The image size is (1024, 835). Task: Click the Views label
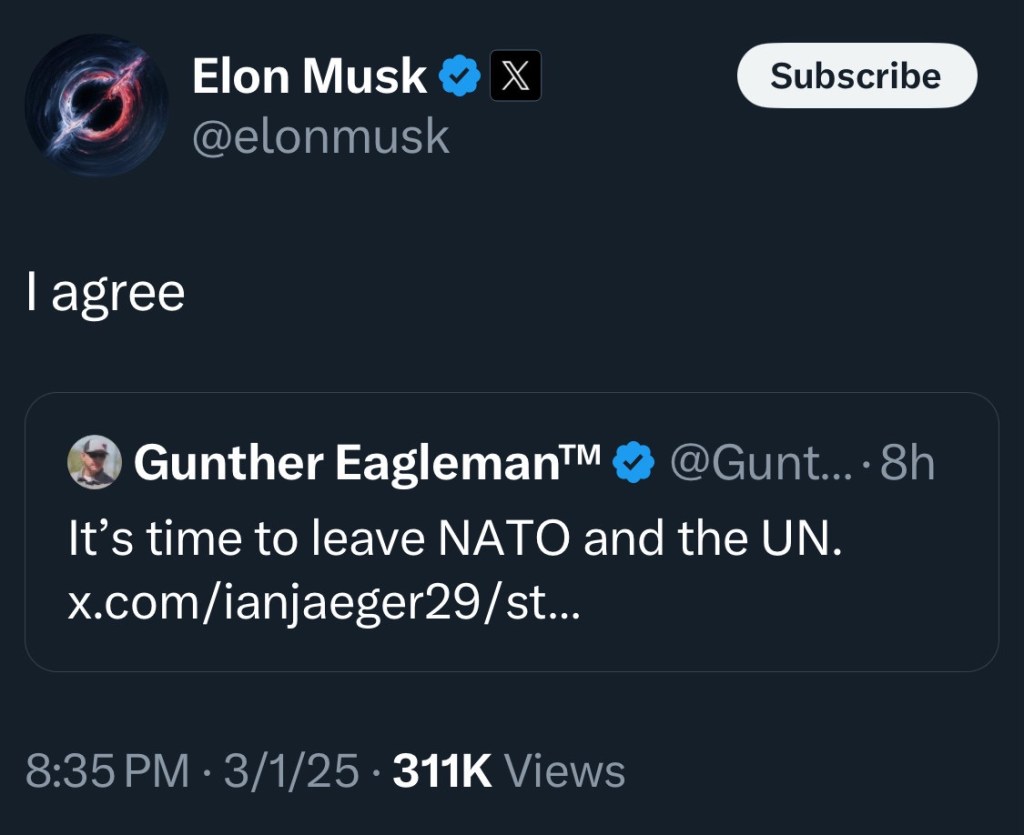[565, 772]
